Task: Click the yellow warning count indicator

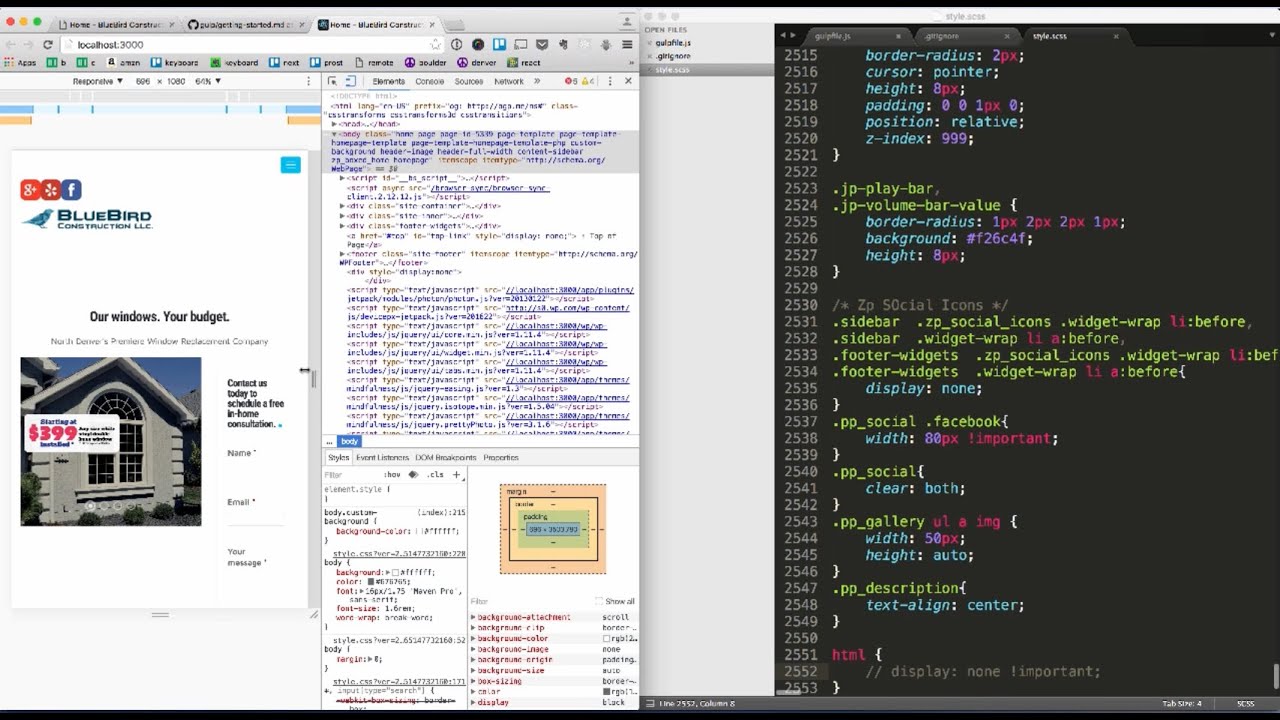Action: click(588, 81)
